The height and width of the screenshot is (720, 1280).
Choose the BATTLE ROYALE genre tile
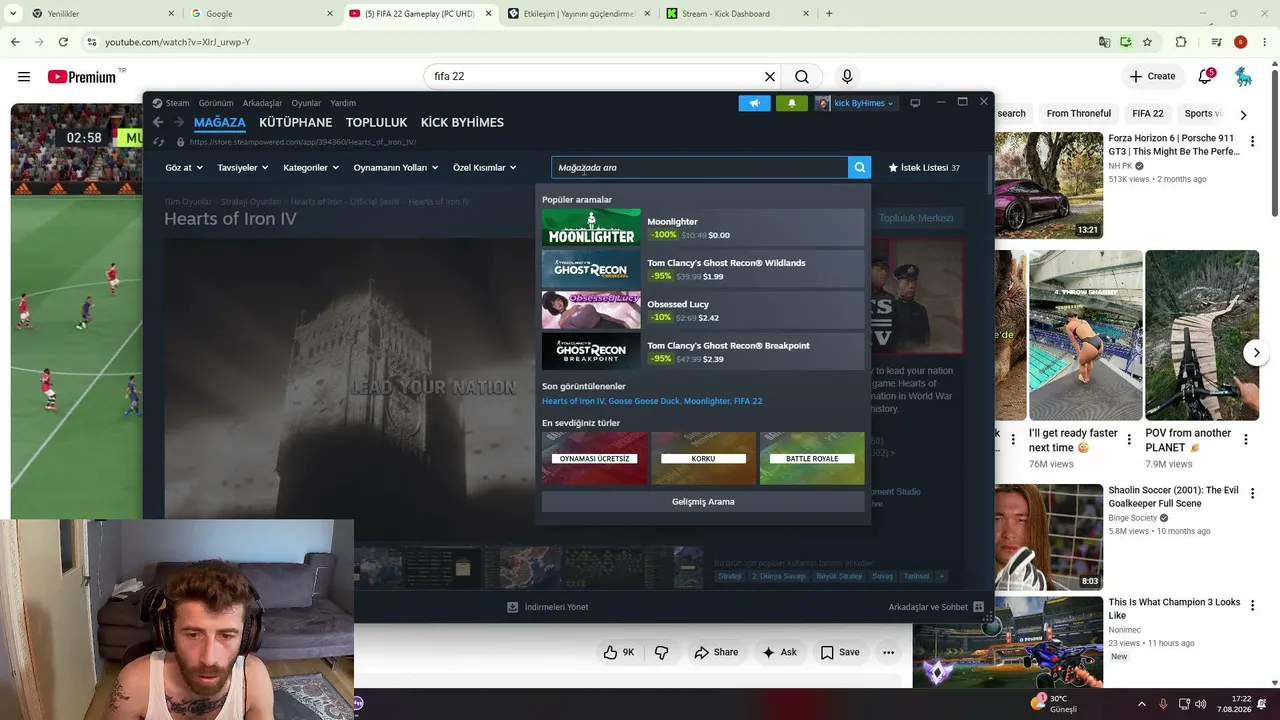tap(812, 458)
